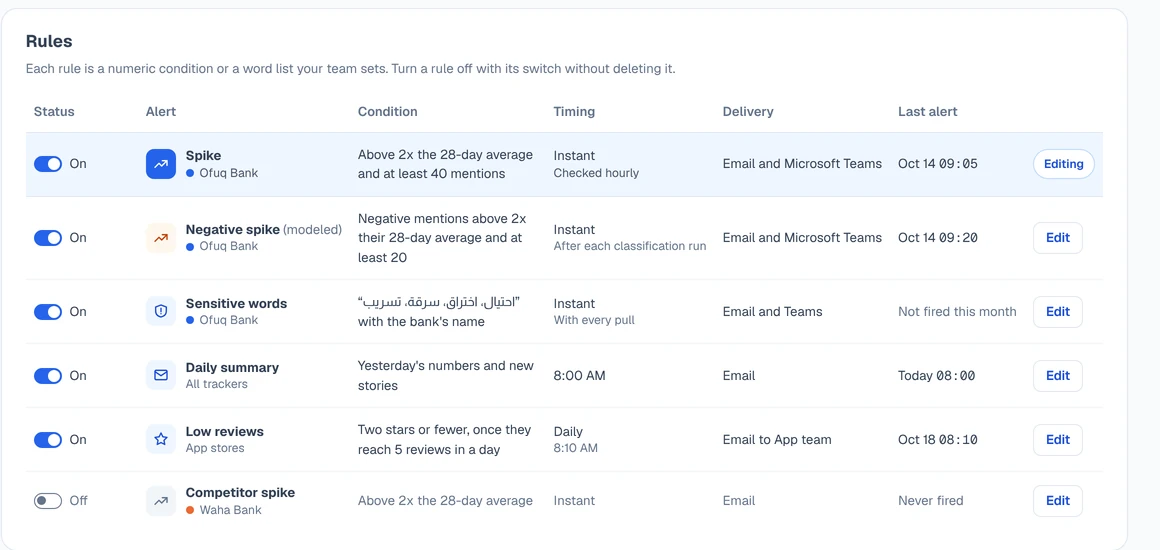Switch off the Low reviews rule

pos(48,440)
